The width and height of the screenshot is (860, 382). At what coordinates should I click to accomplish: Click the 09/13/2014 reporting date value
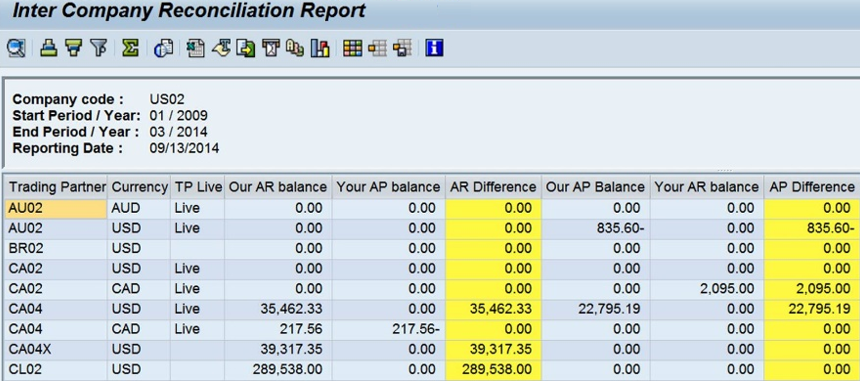click(x=184, y=148)
